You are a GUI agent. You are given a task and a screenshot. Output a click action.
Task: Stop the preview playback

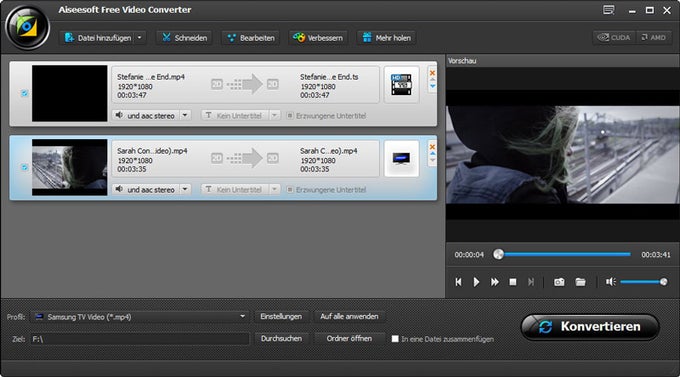[513, 282]
